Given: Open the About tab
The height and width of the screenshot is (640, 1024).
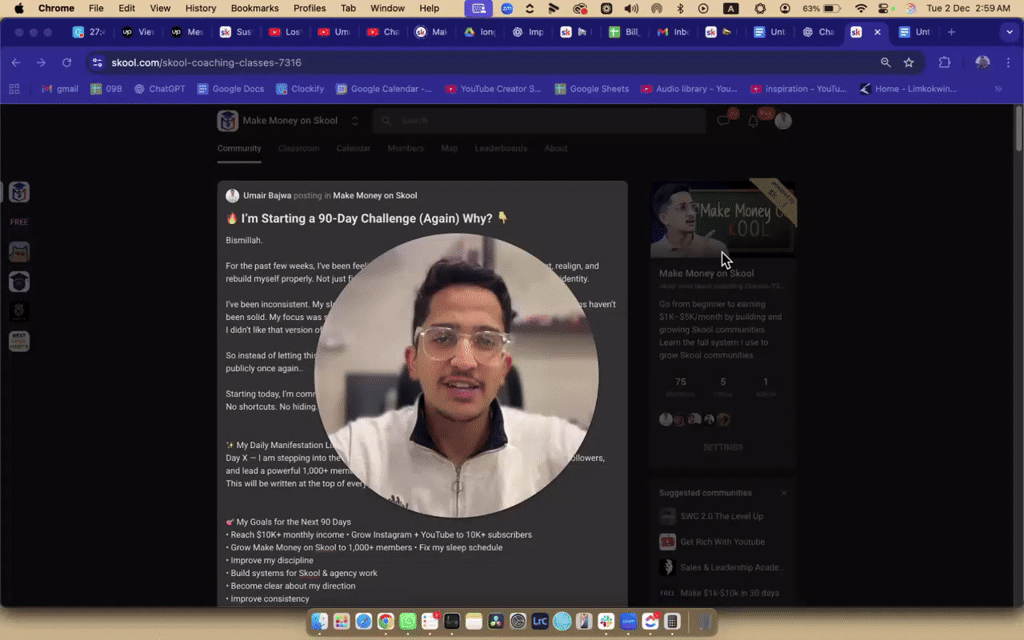Looking at the screenshot, I should coord(556,148).
